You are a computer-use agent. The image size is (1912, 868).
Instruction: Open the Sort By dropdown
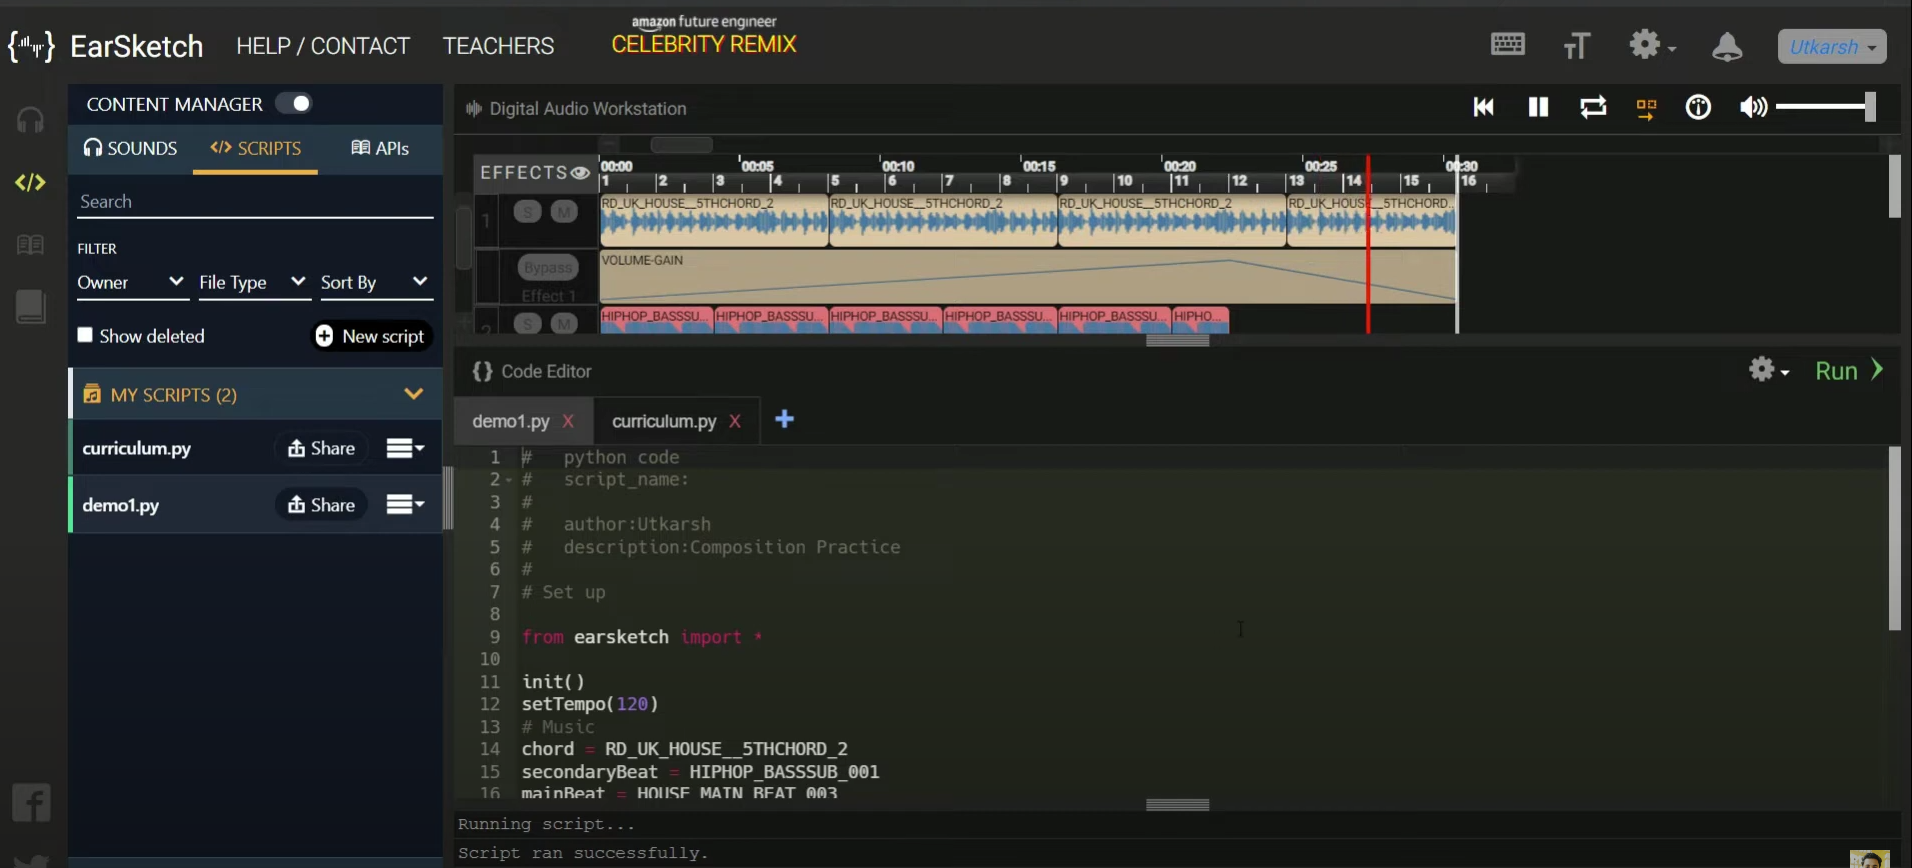pyautogui.click(x=375, y=283)
